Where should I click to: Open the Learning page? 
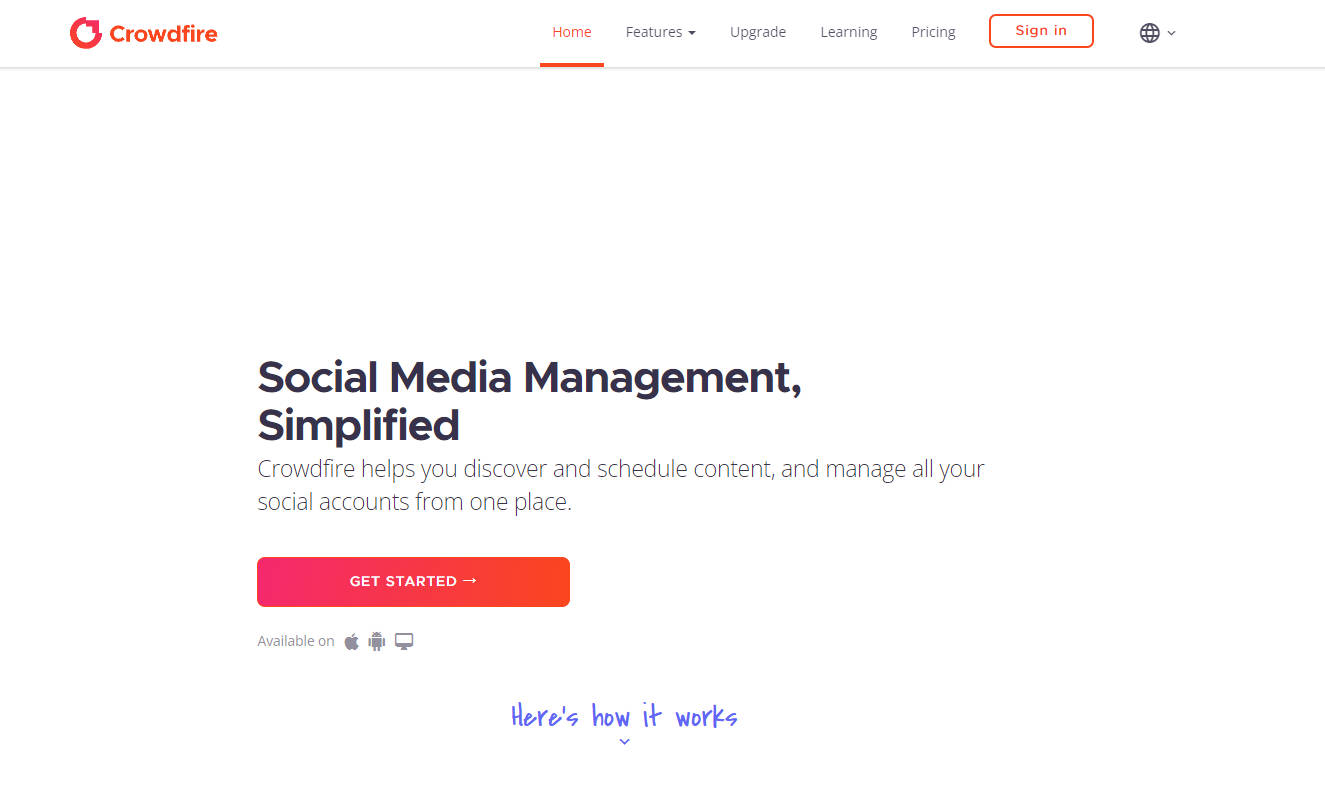[x=849, y=32]
